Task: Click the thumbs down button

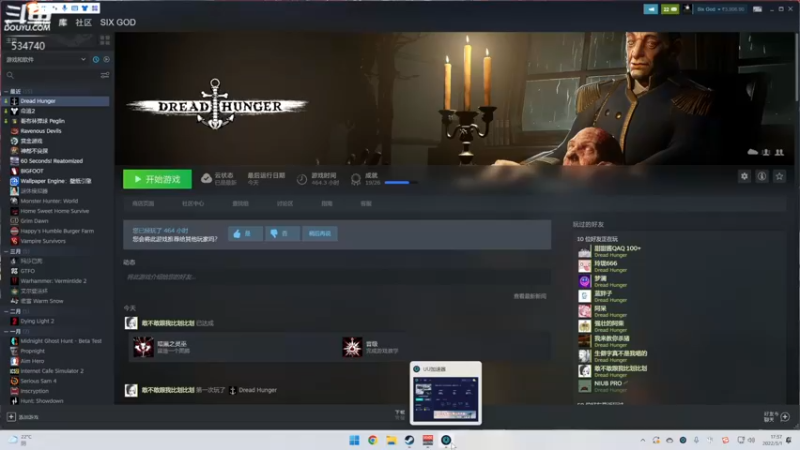Action: pos(282,234)
